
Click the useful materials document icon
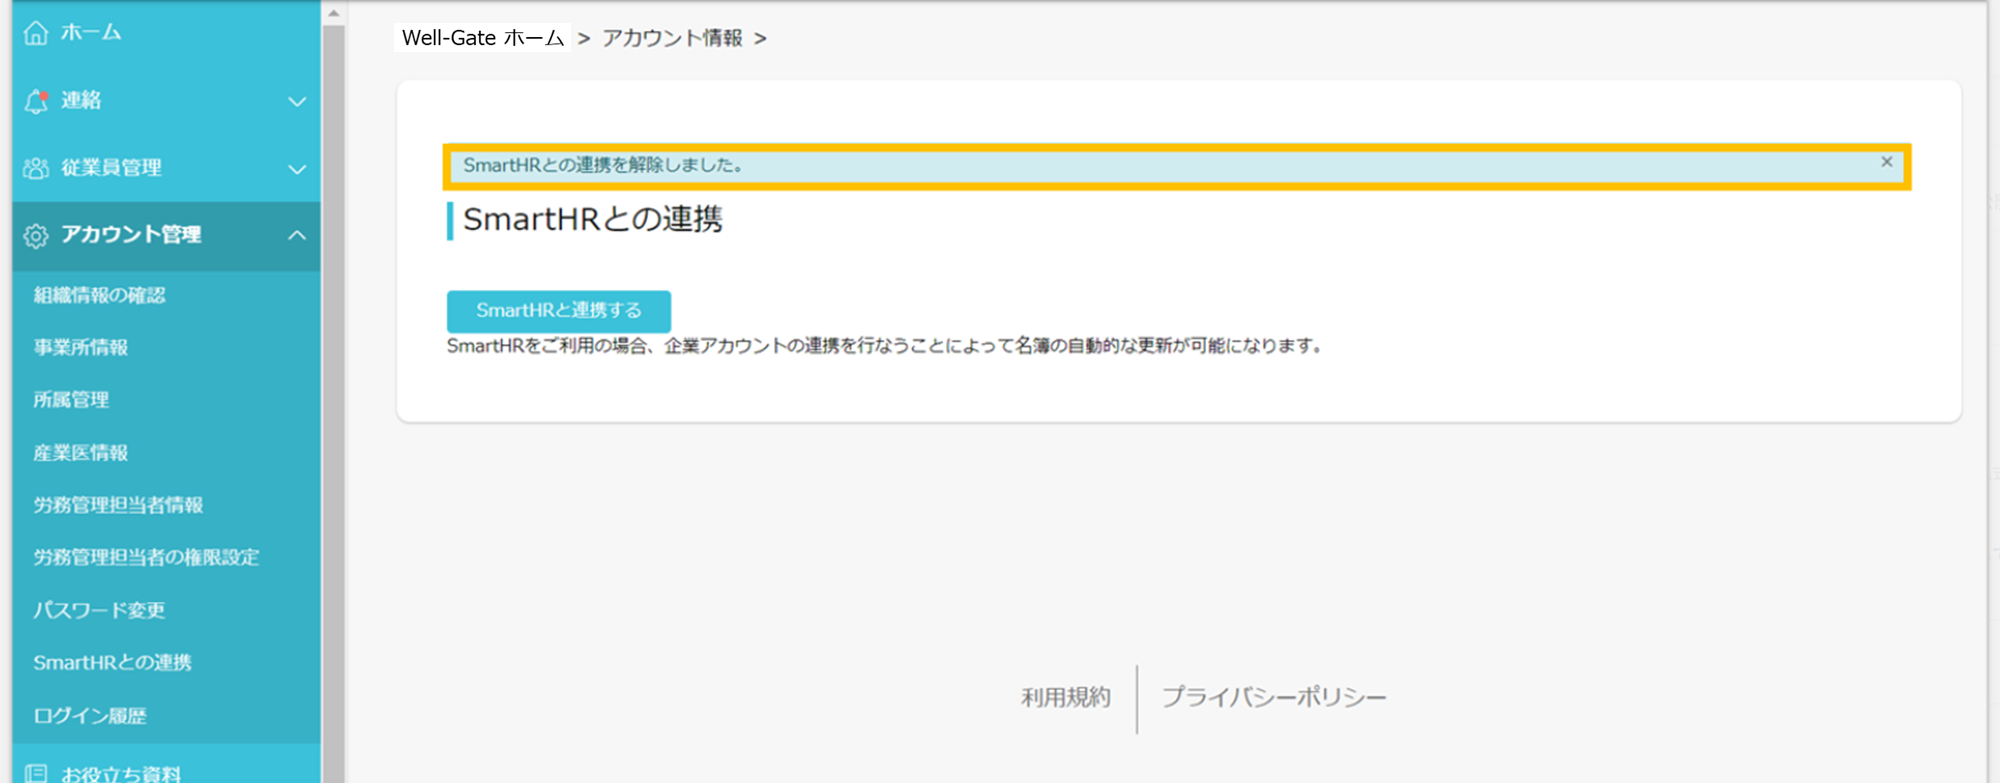(x=36, y=773)
